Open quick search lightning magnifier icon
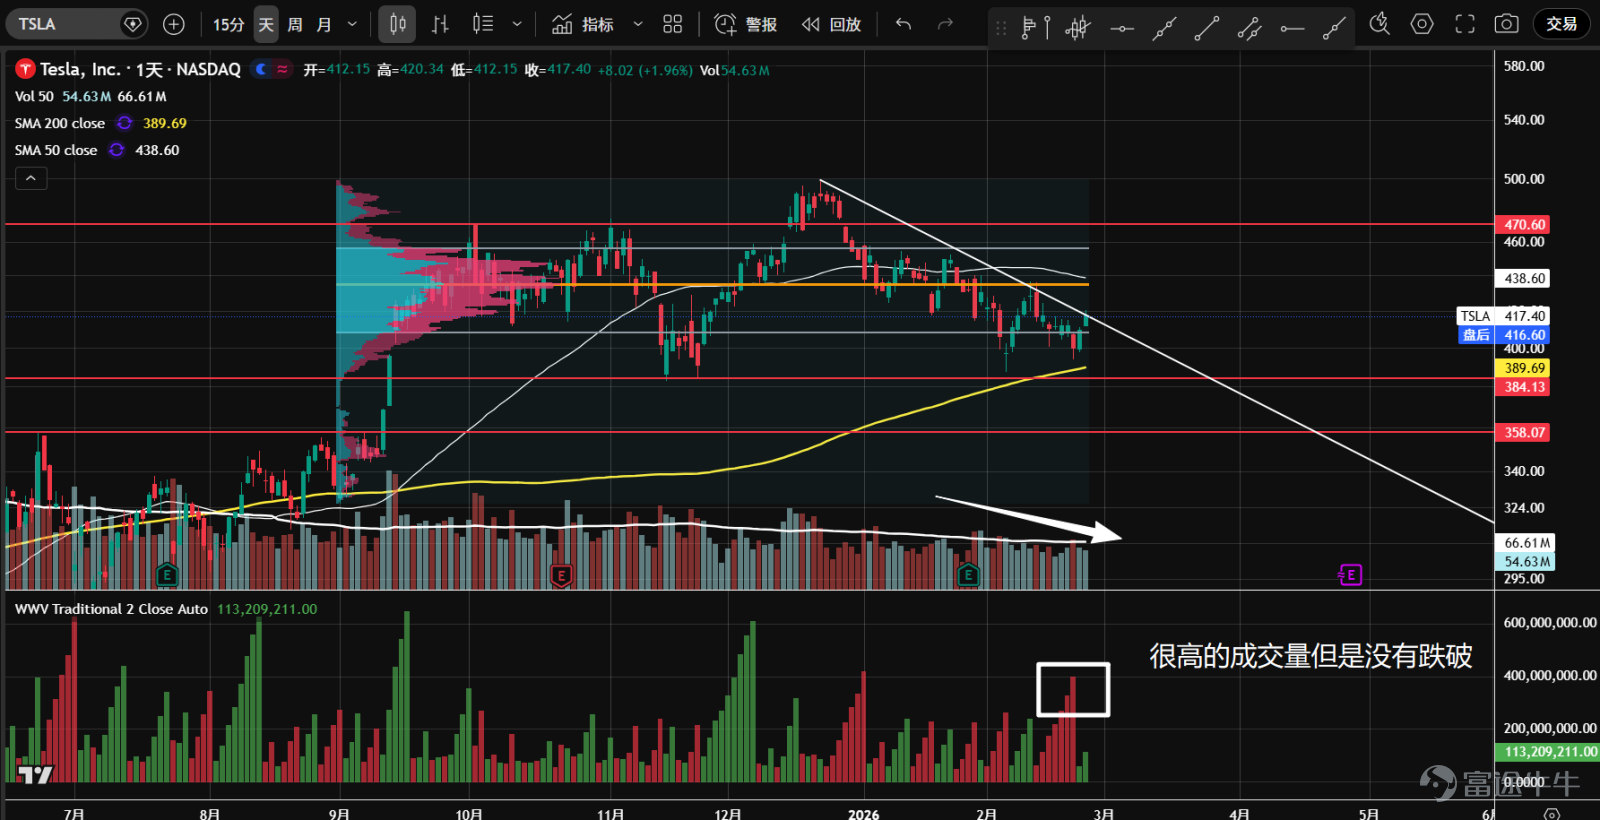Screen dimensions: 1600x820 point(1380,24)
